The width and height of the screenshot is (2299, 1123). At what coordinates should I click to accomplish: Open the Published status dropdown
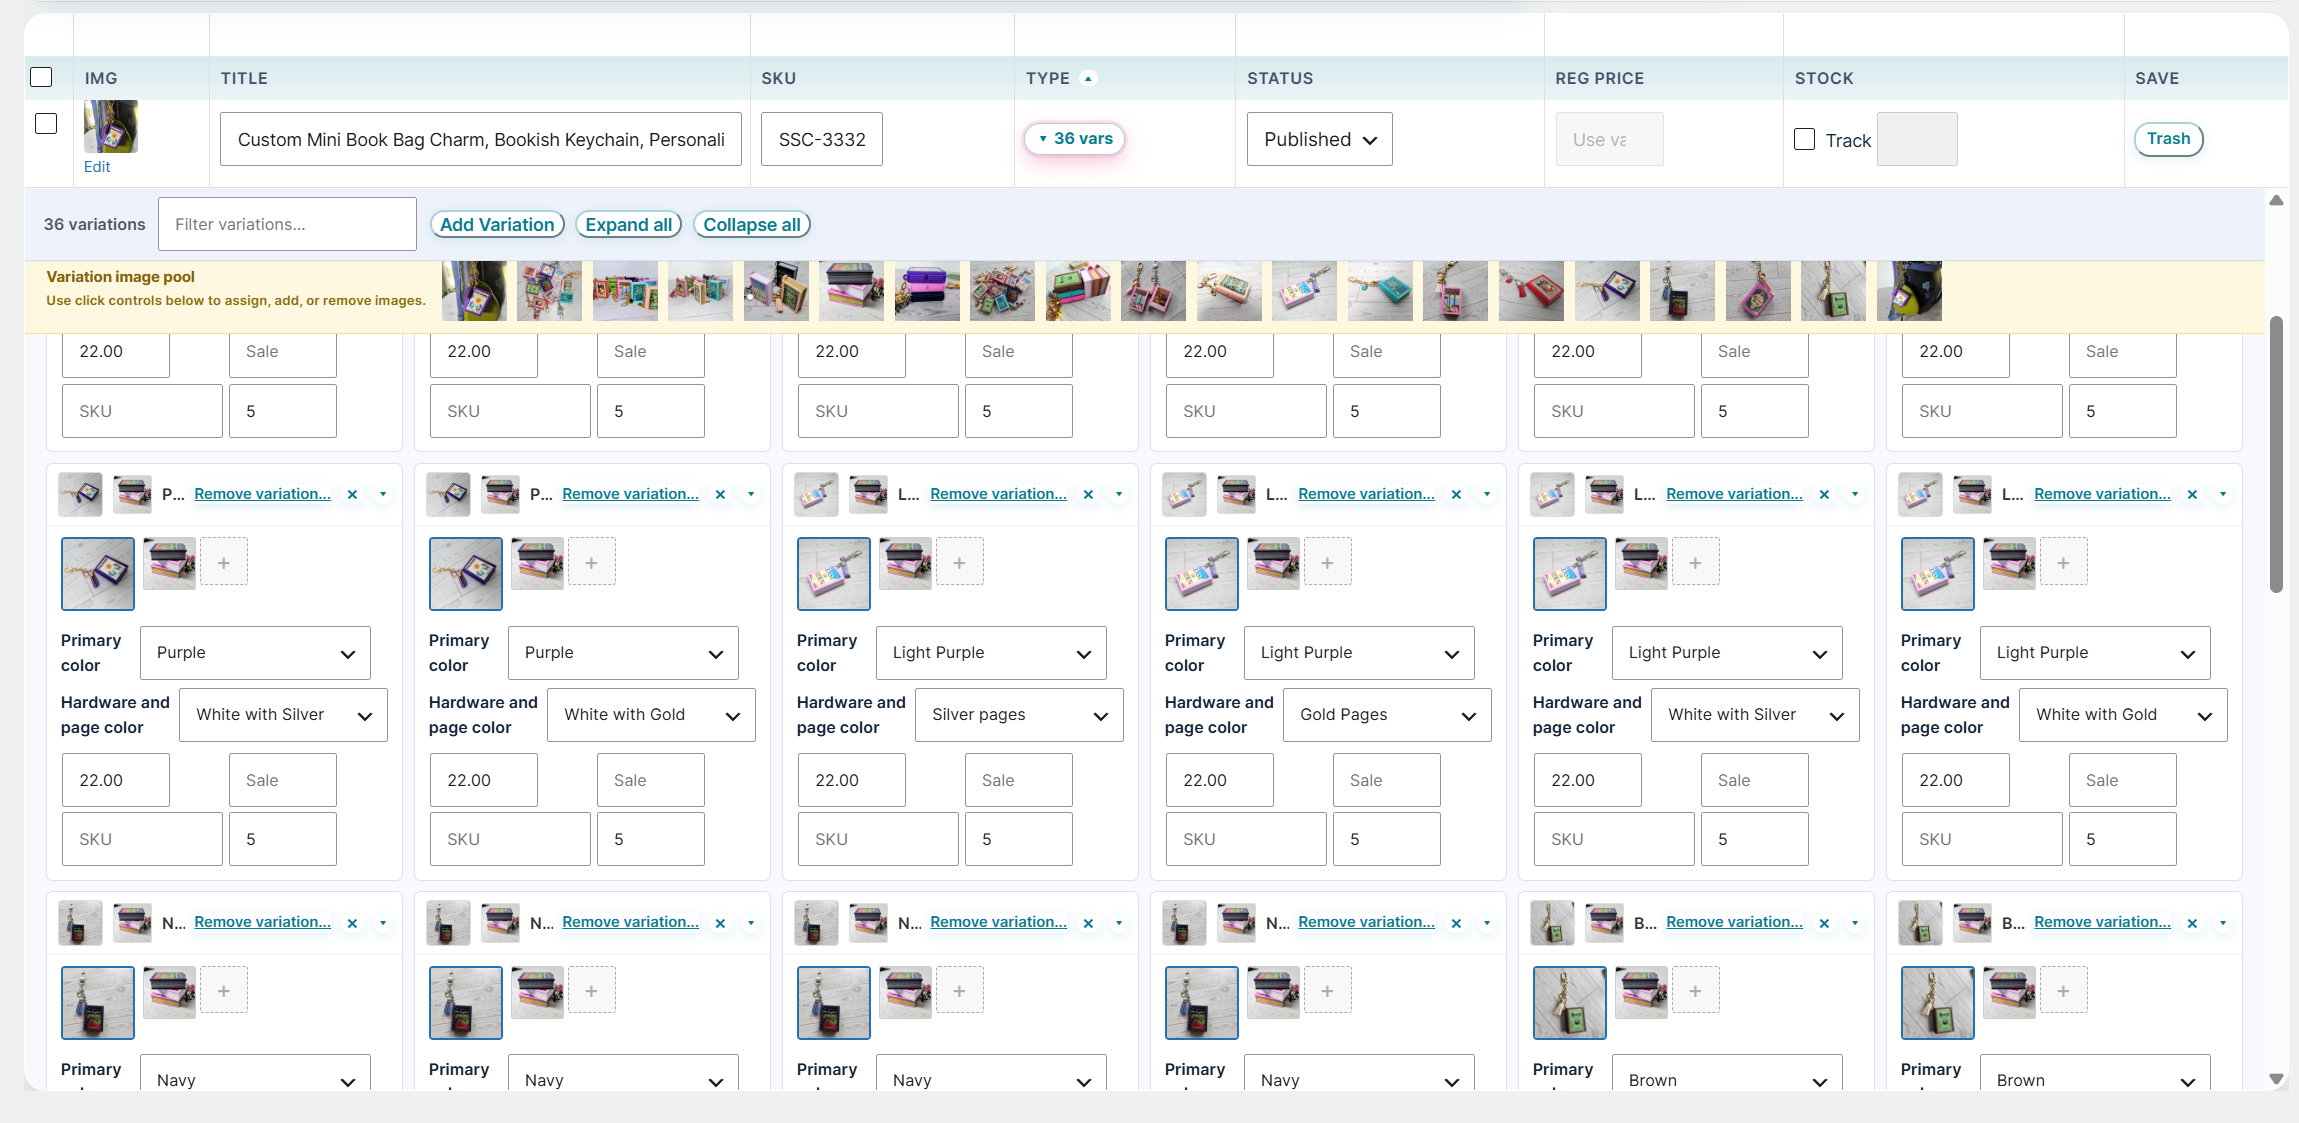(x=1319, y=139)
